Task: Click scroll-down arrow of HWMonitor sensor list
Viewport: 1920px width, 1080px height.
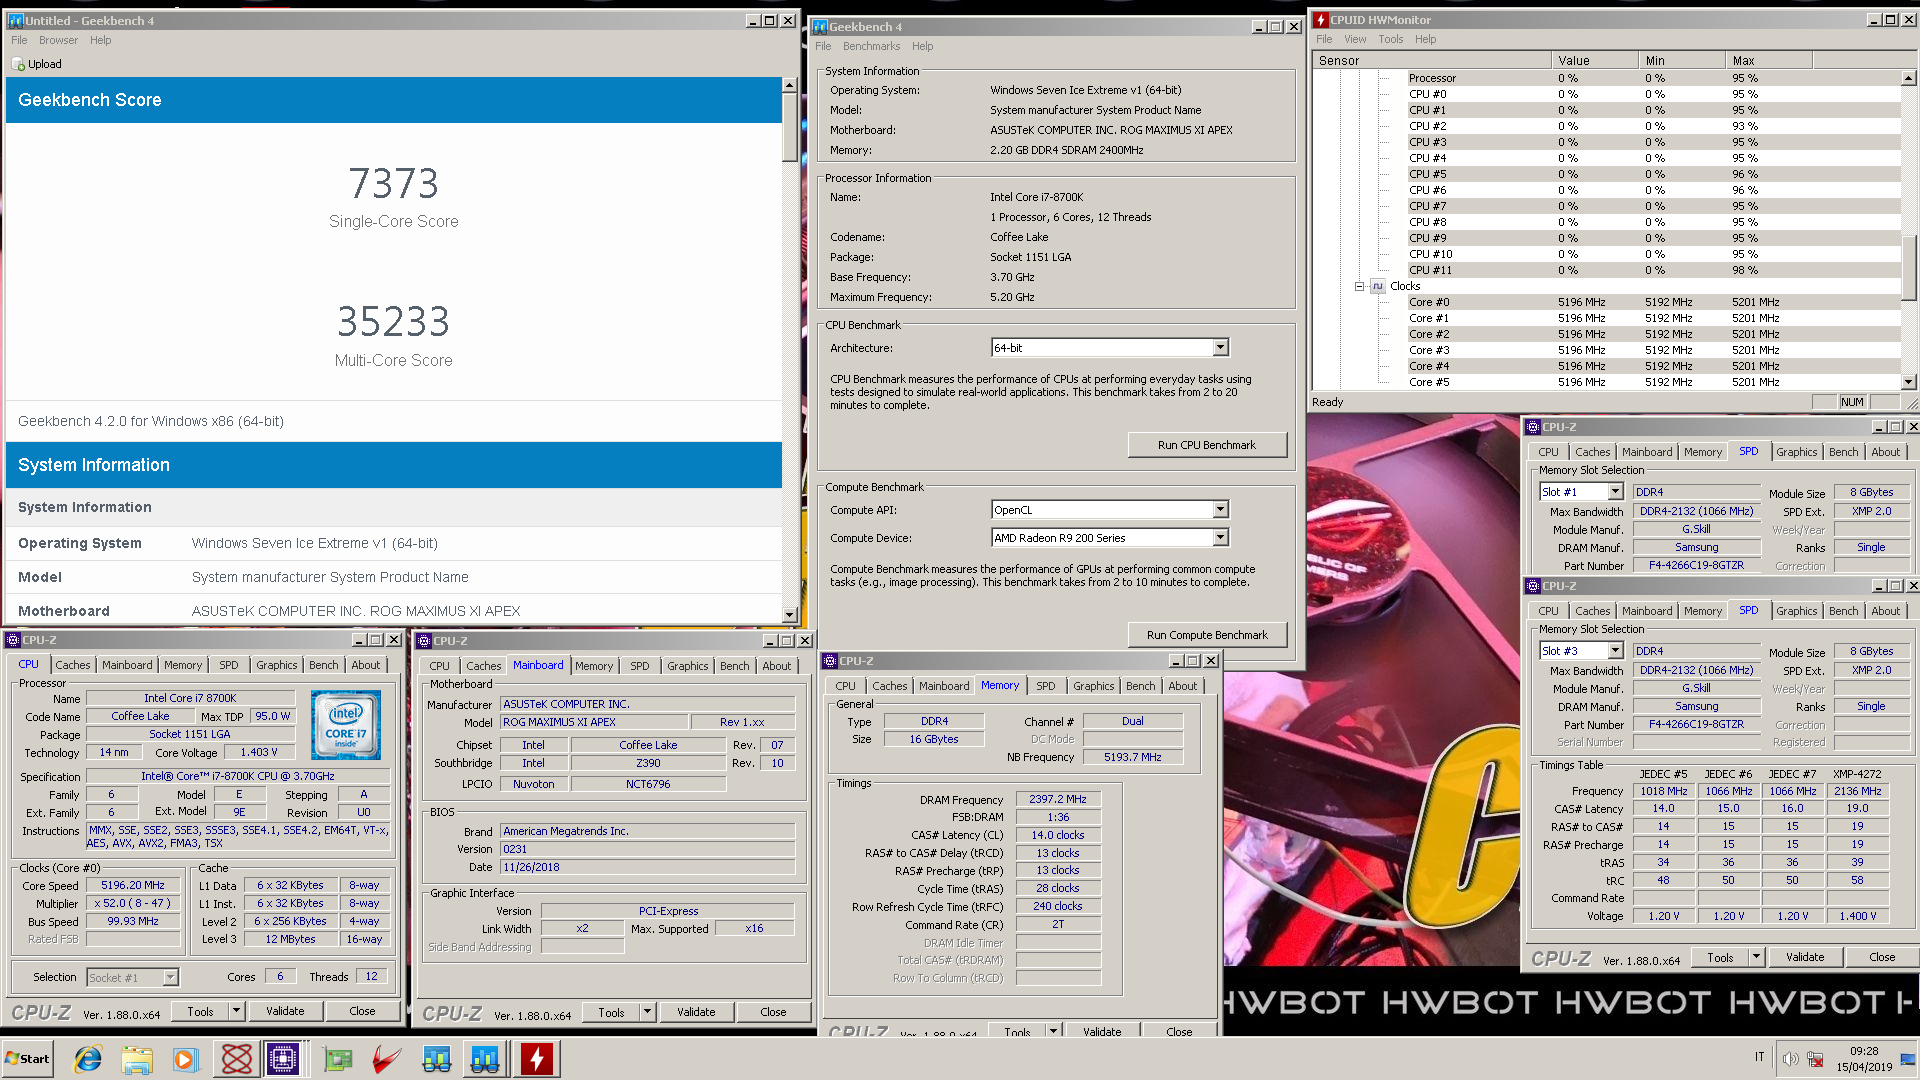Action: [1909, 382]
